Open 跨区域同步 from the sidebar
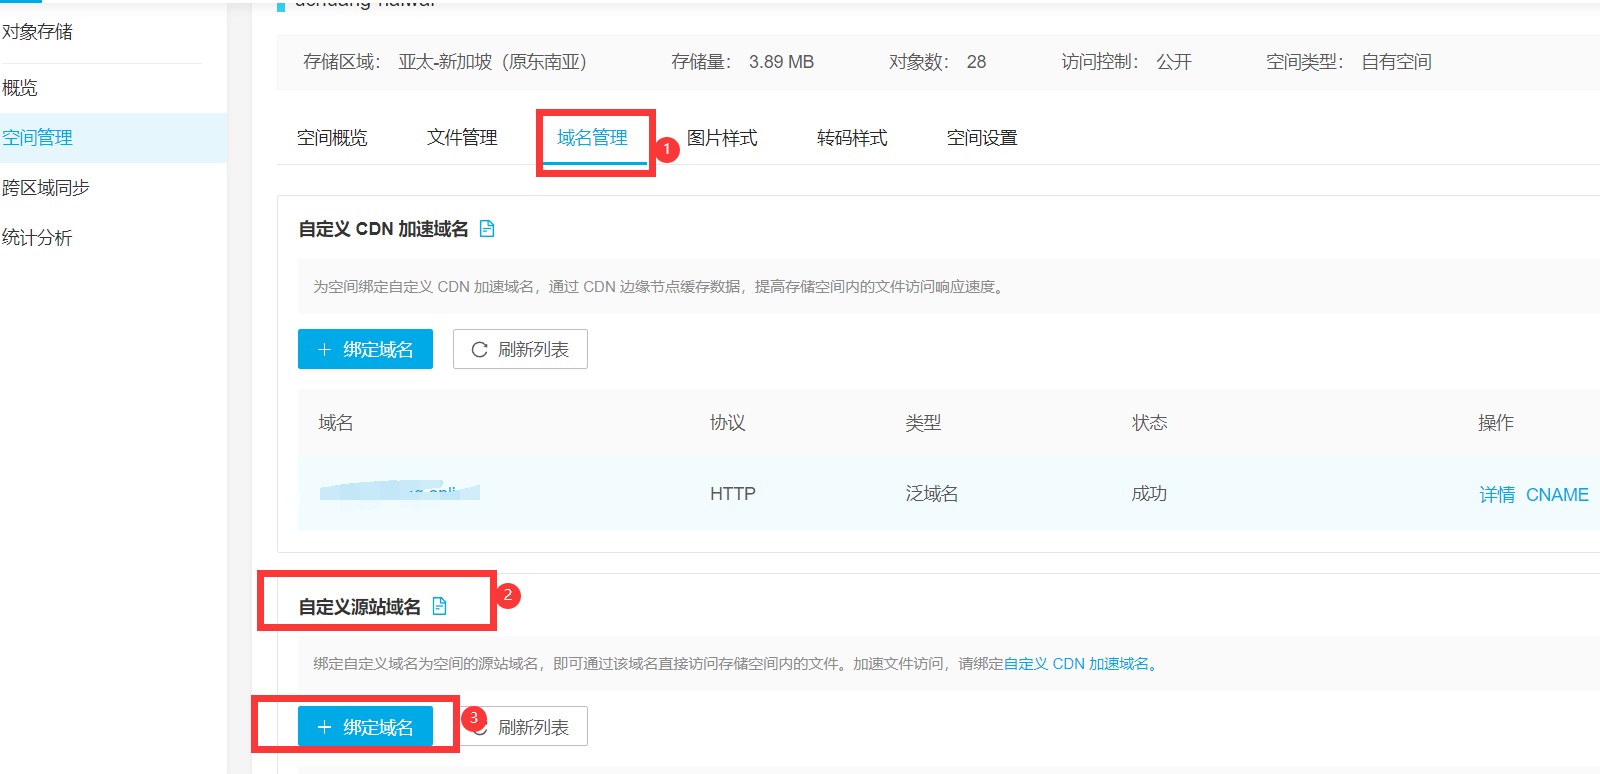 click(46, 188)
